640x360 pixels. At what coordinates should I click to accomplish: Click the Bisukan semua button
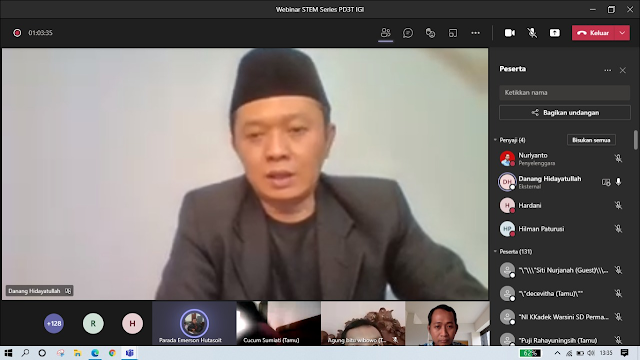[x=591, y=140]
